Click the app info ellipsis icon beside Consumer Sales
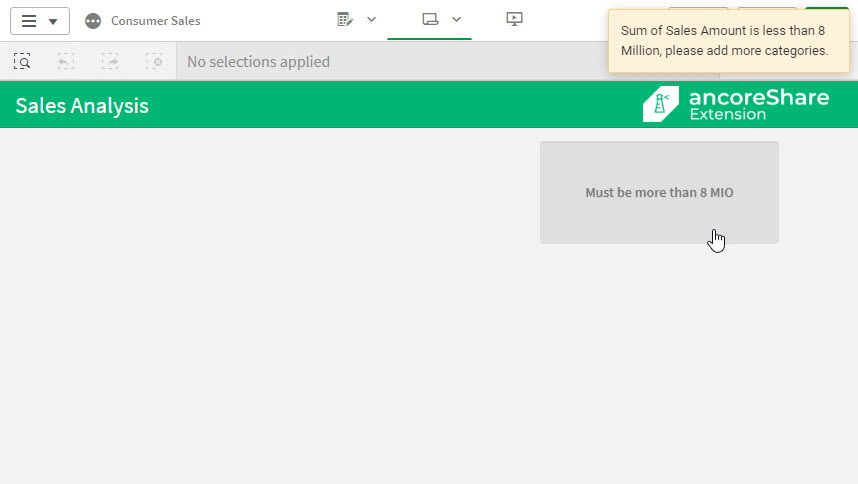This screenshot has width=858, height=484. pos(93,21)
